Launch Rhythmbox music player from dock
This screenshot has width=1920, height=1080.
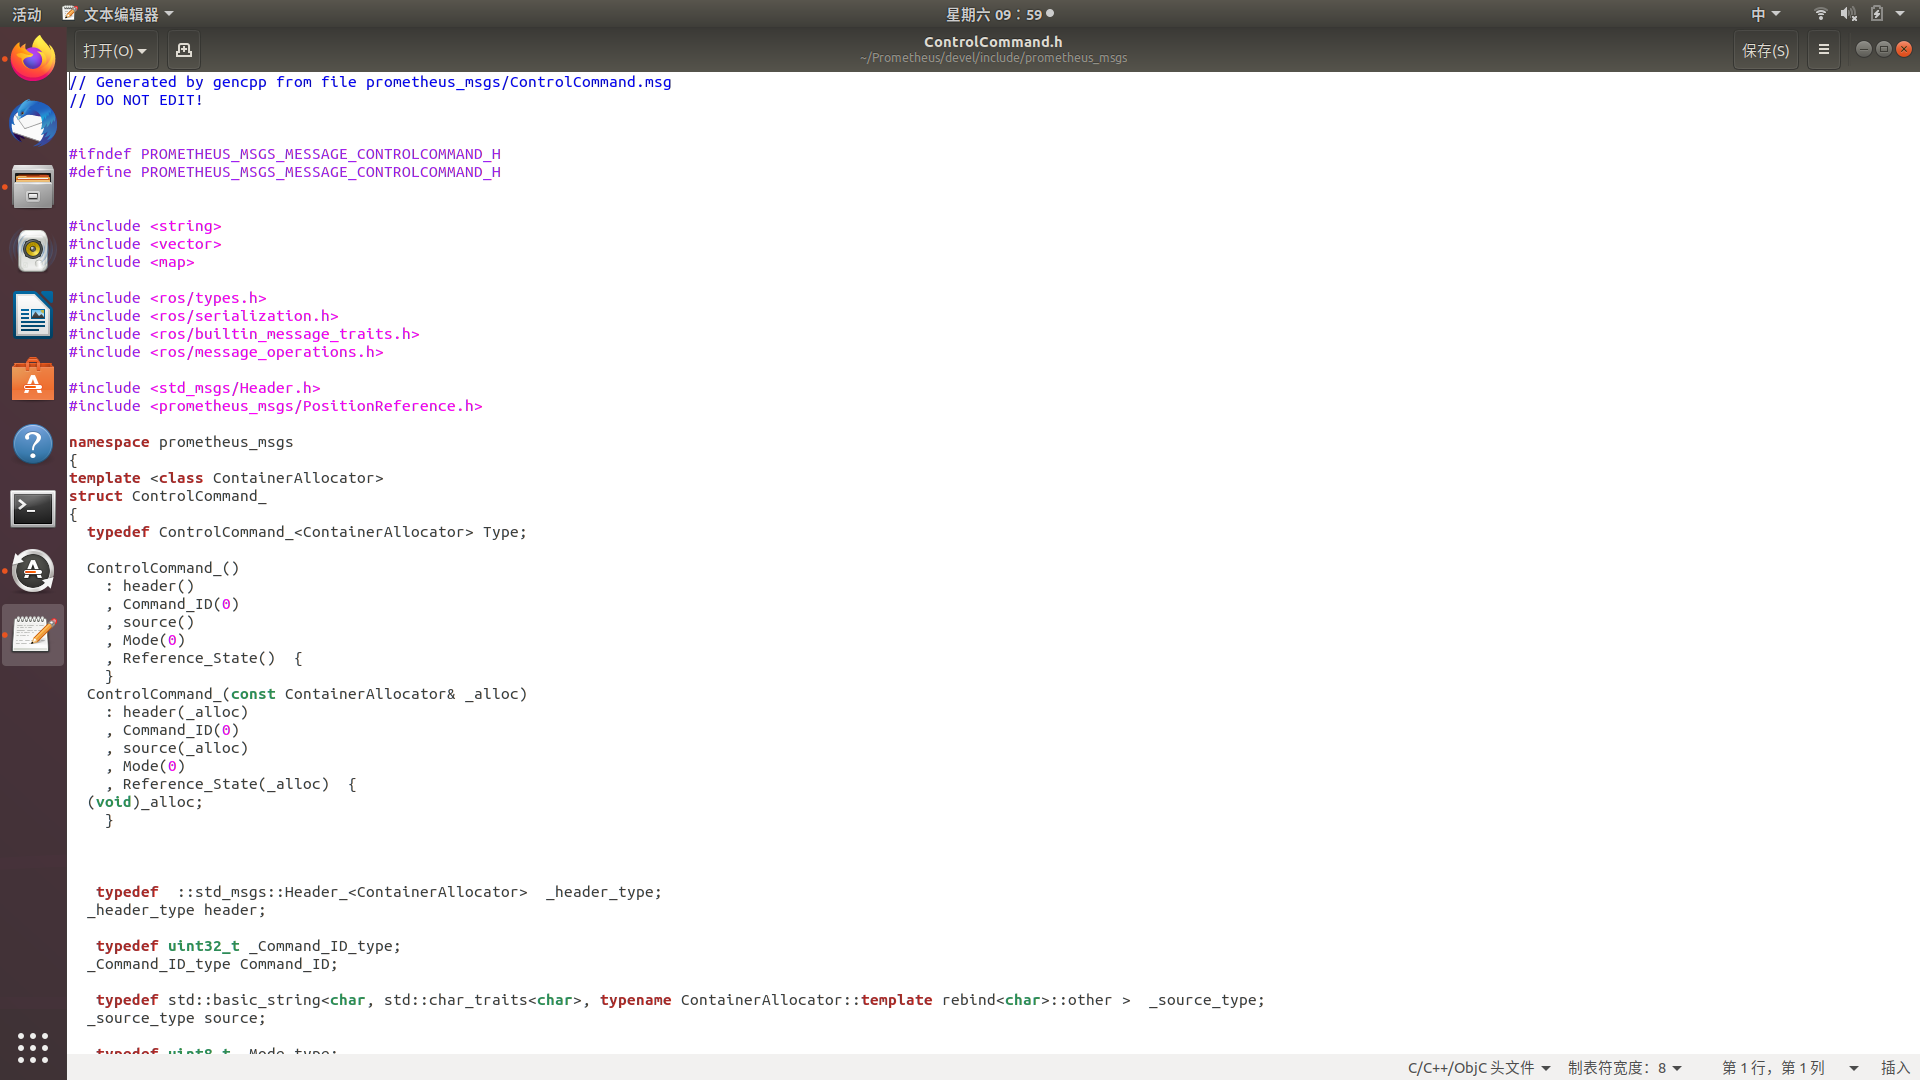point(33,251)
